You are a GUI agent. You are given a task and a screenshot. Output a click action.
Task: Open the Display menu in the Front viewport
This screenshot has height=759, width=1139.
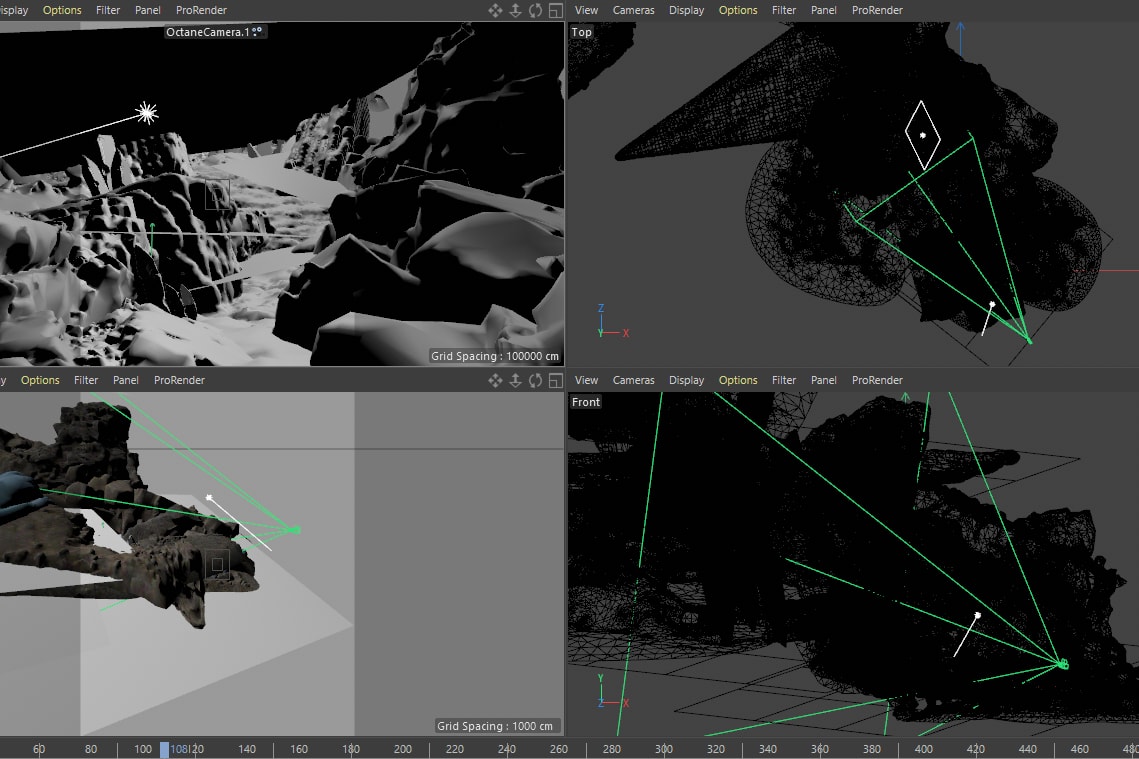(x=686, y=380)
